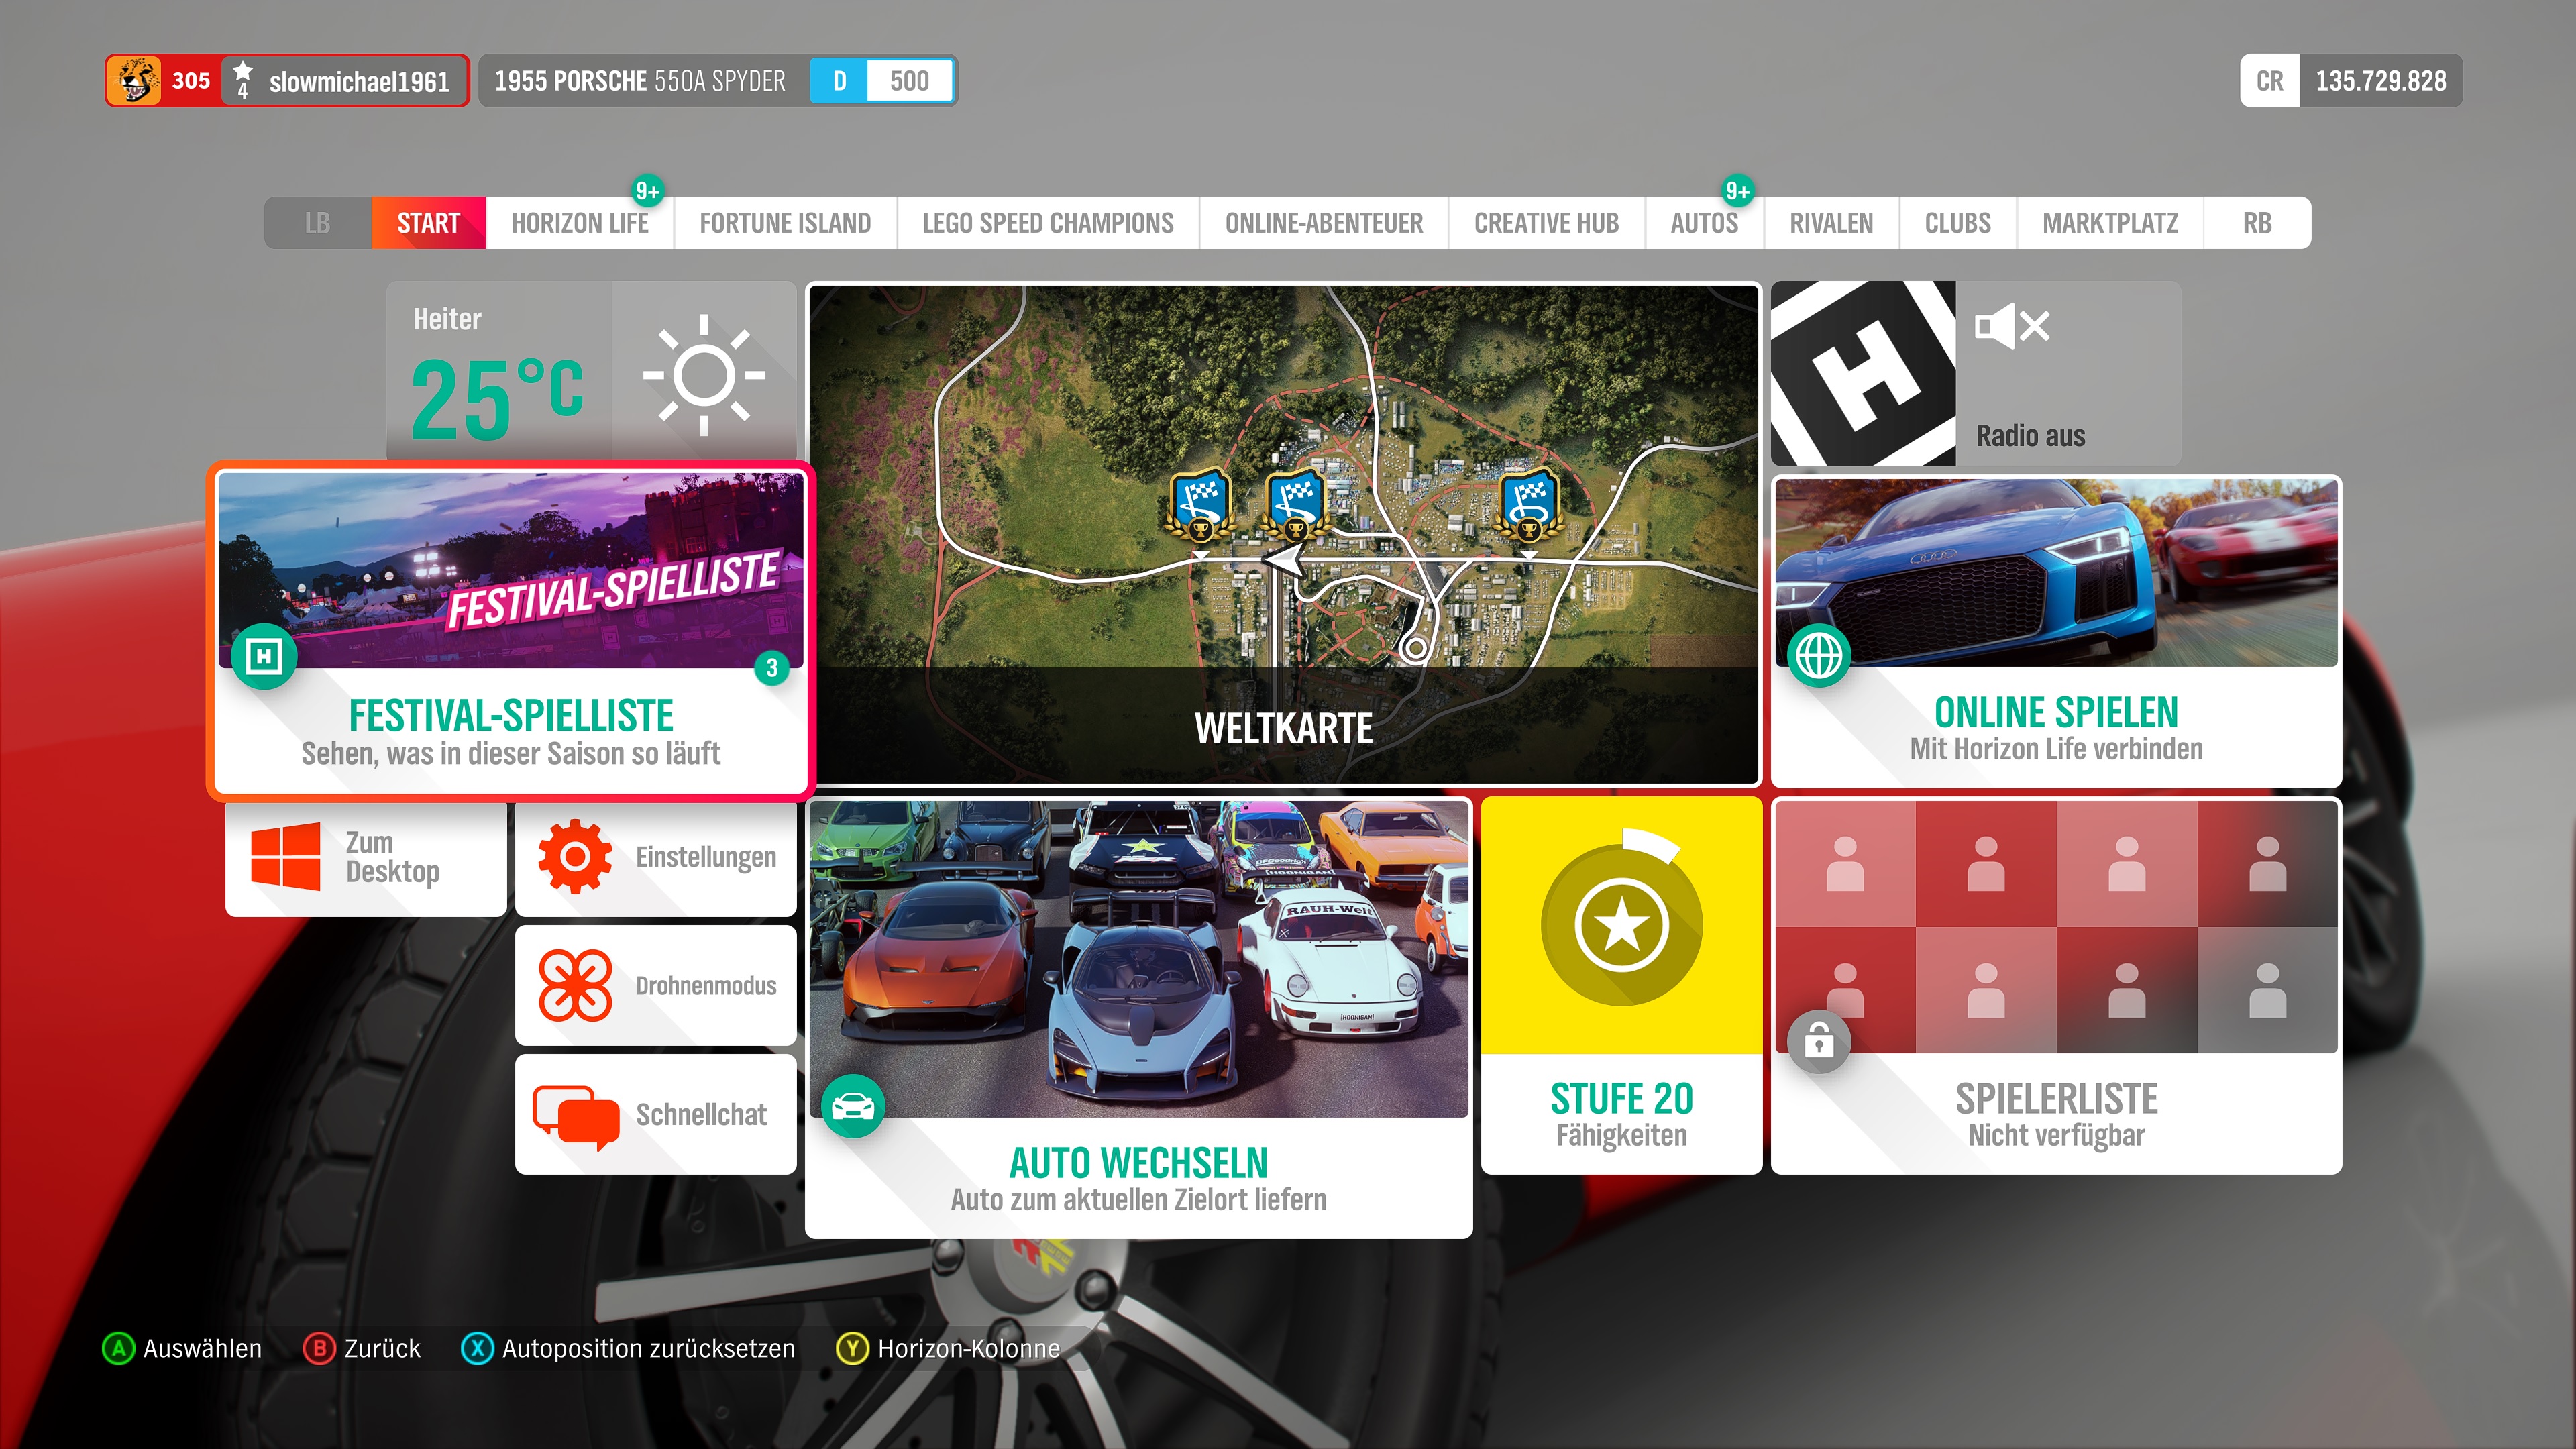2576x1449 pixels.
Task: Open Einstellungen gear icon
Action: [575, 857]
